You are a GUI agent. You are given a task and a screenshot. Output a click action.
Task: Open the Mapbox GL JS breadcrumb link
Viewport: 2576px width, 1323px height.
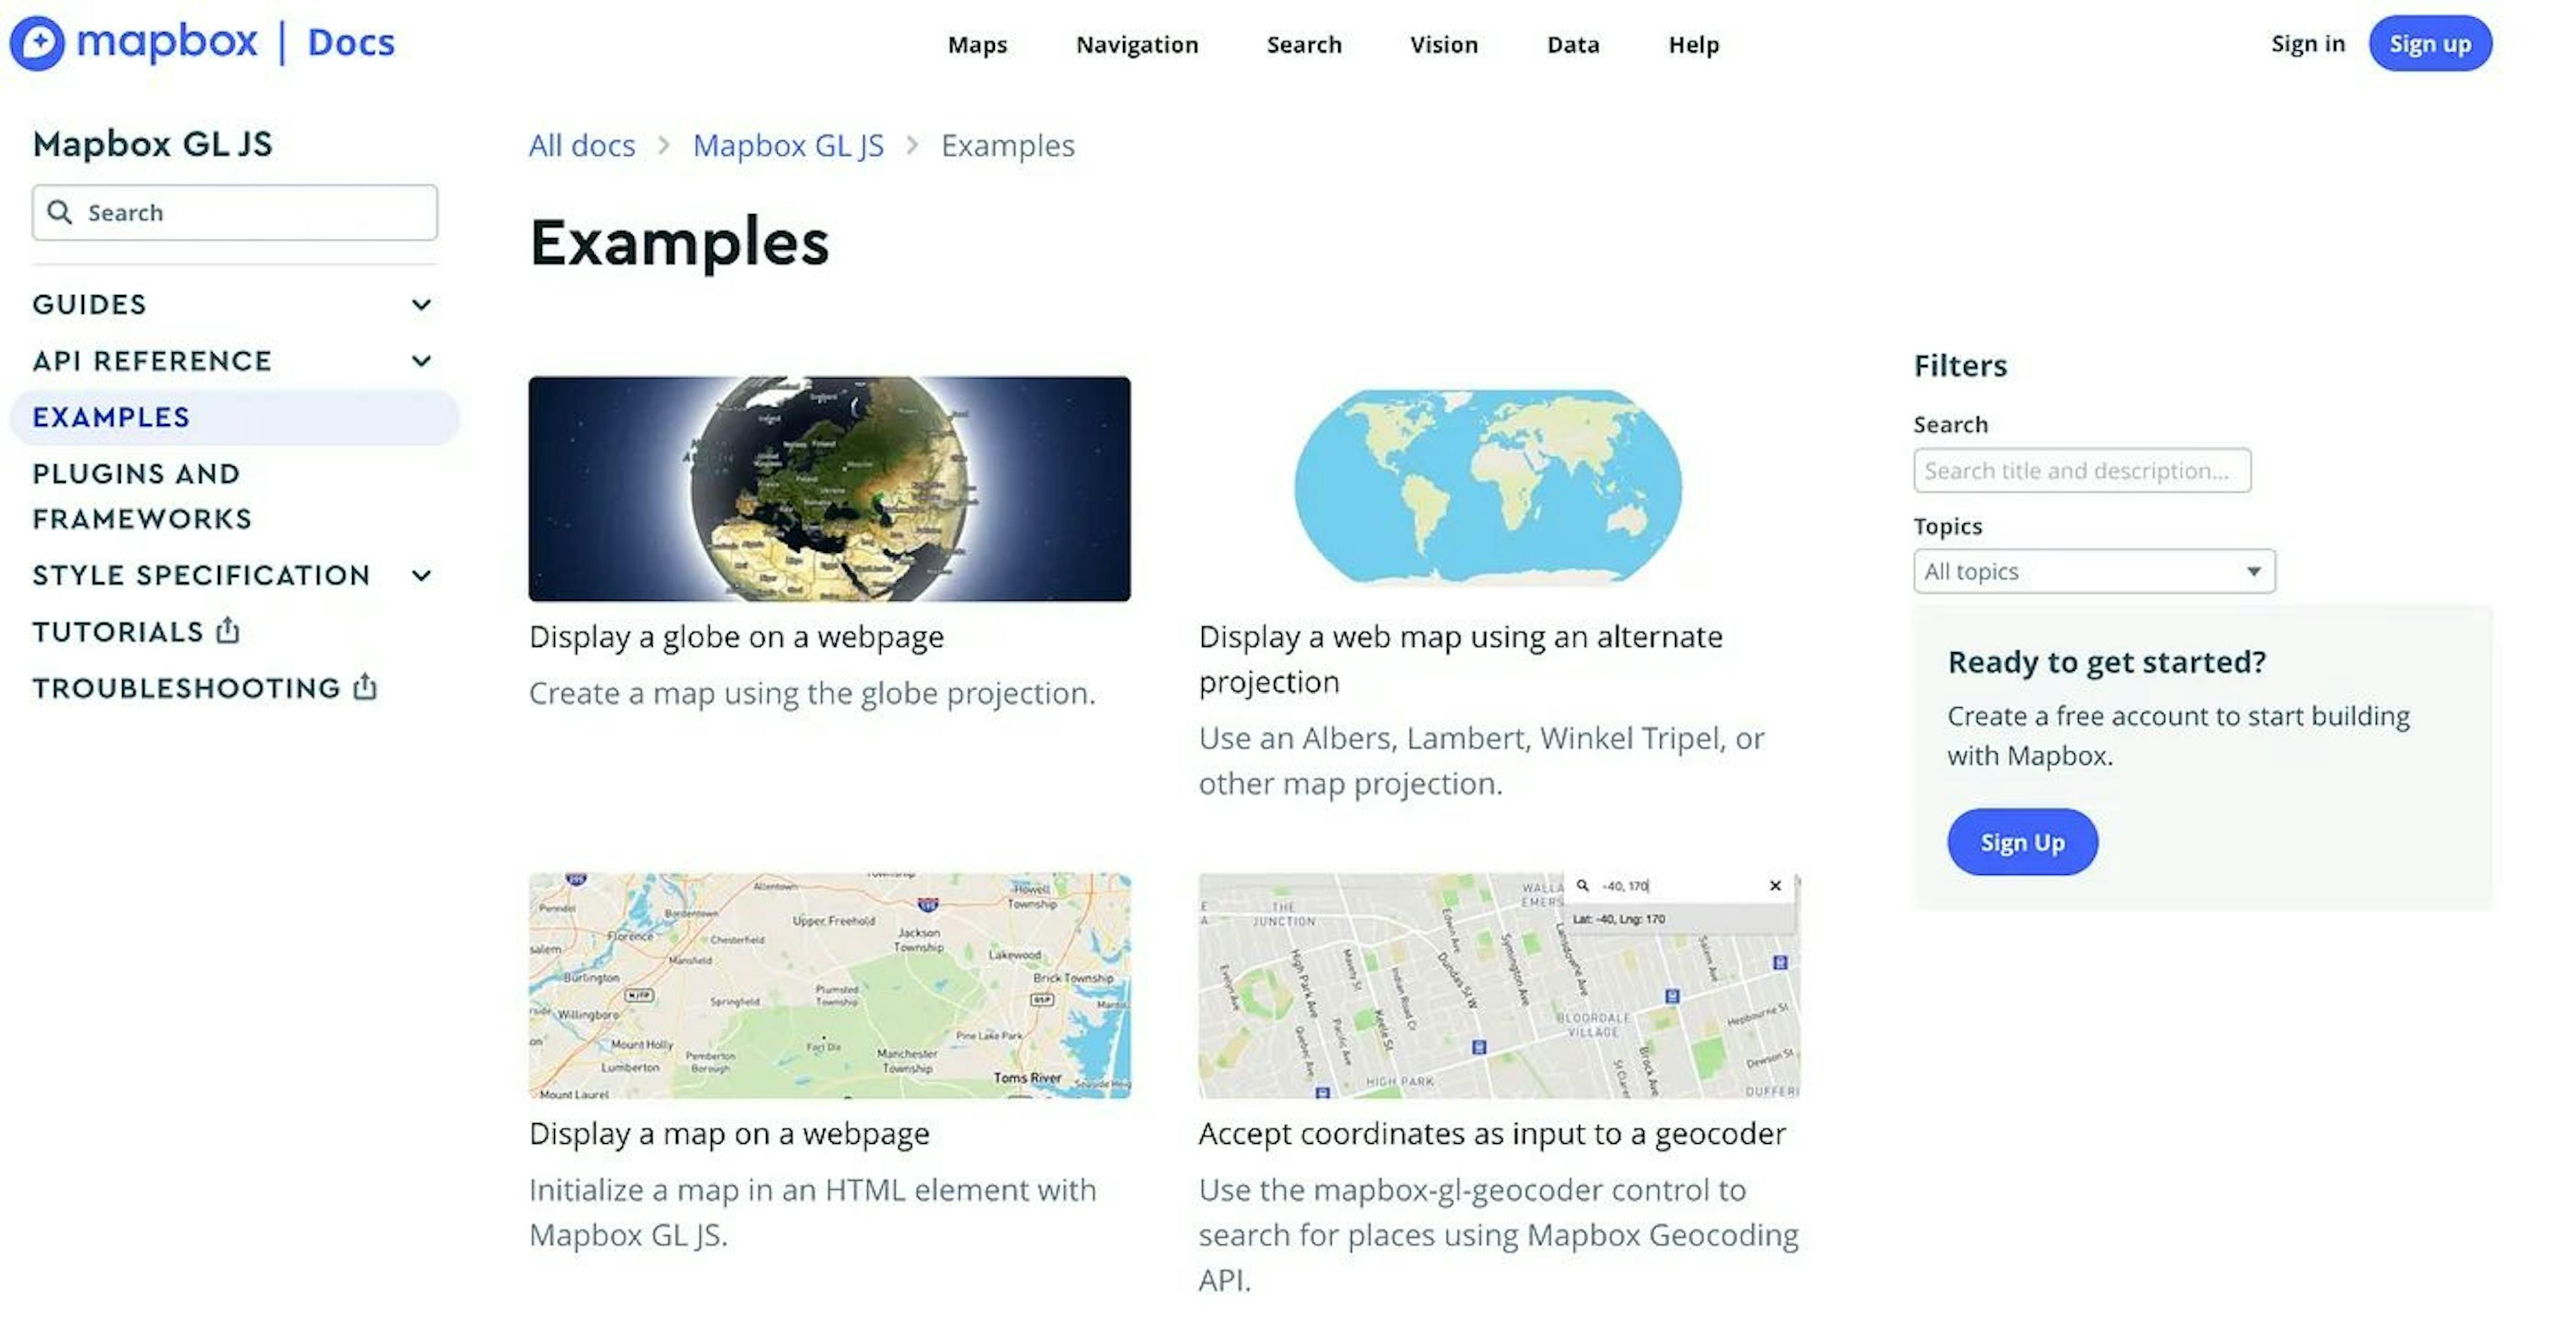[788, 145]
